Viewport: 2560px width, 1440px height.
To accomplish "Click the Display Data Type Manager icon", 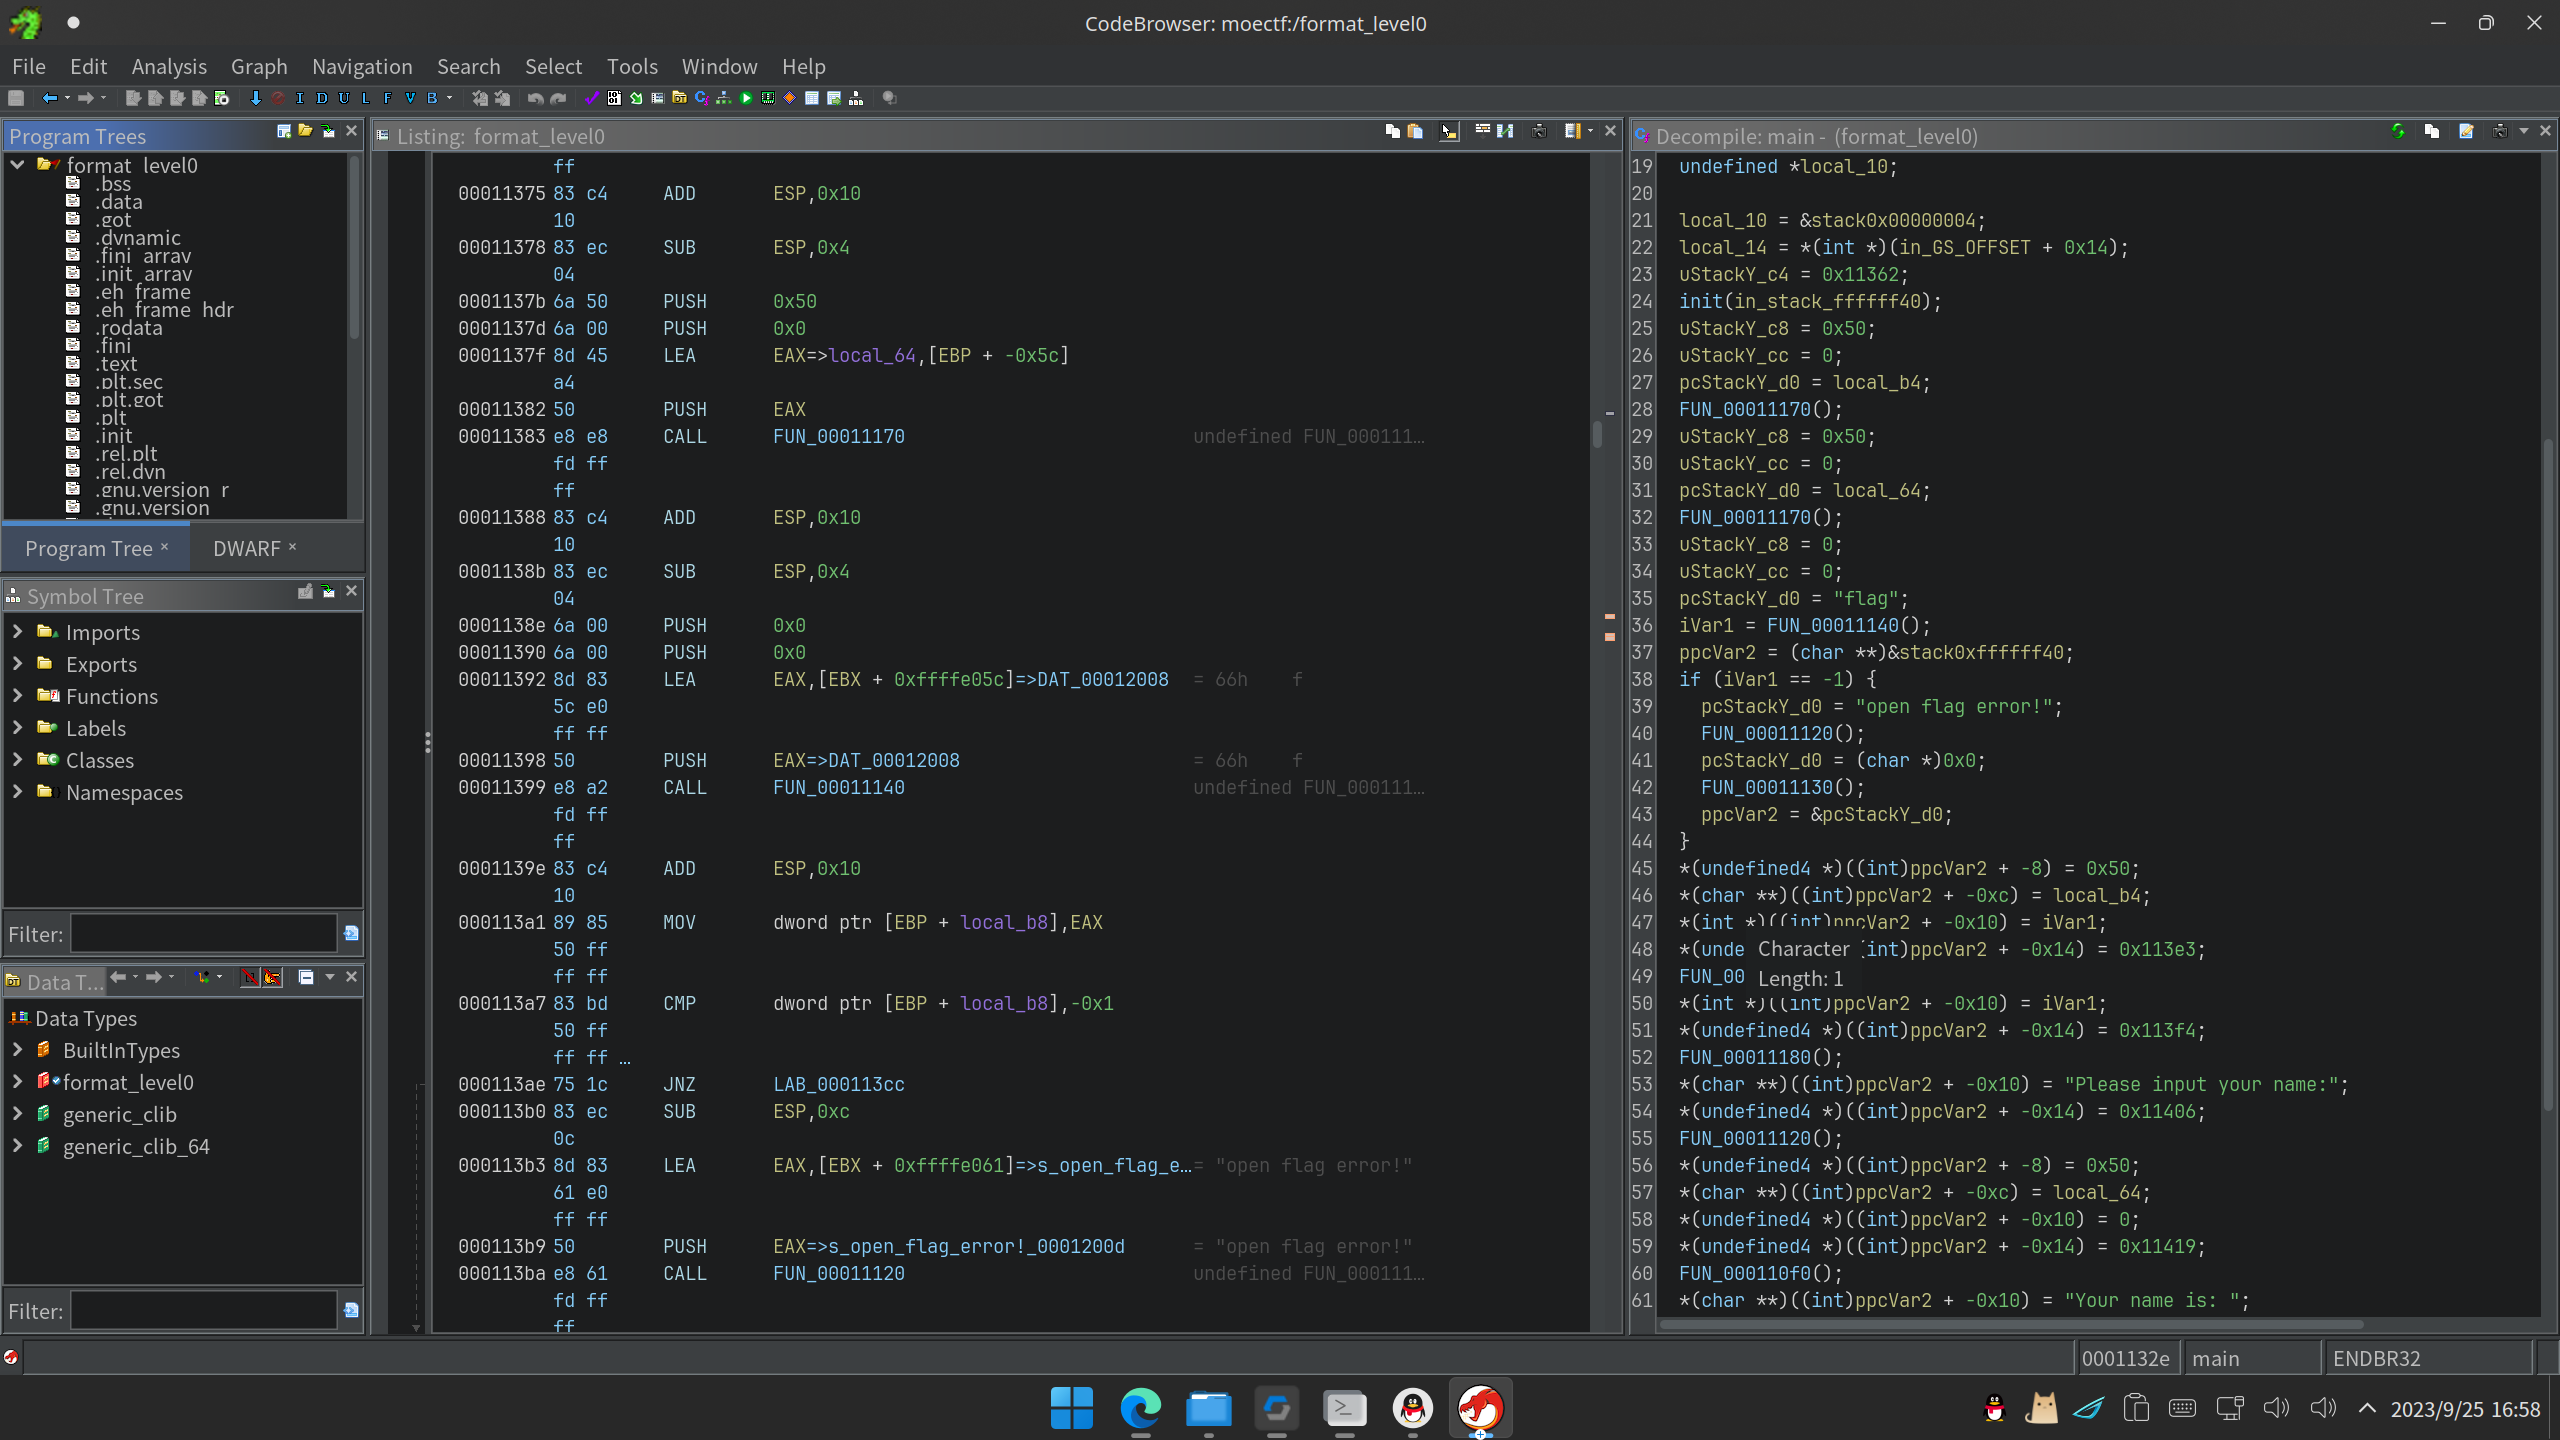I will coord(679,98).
